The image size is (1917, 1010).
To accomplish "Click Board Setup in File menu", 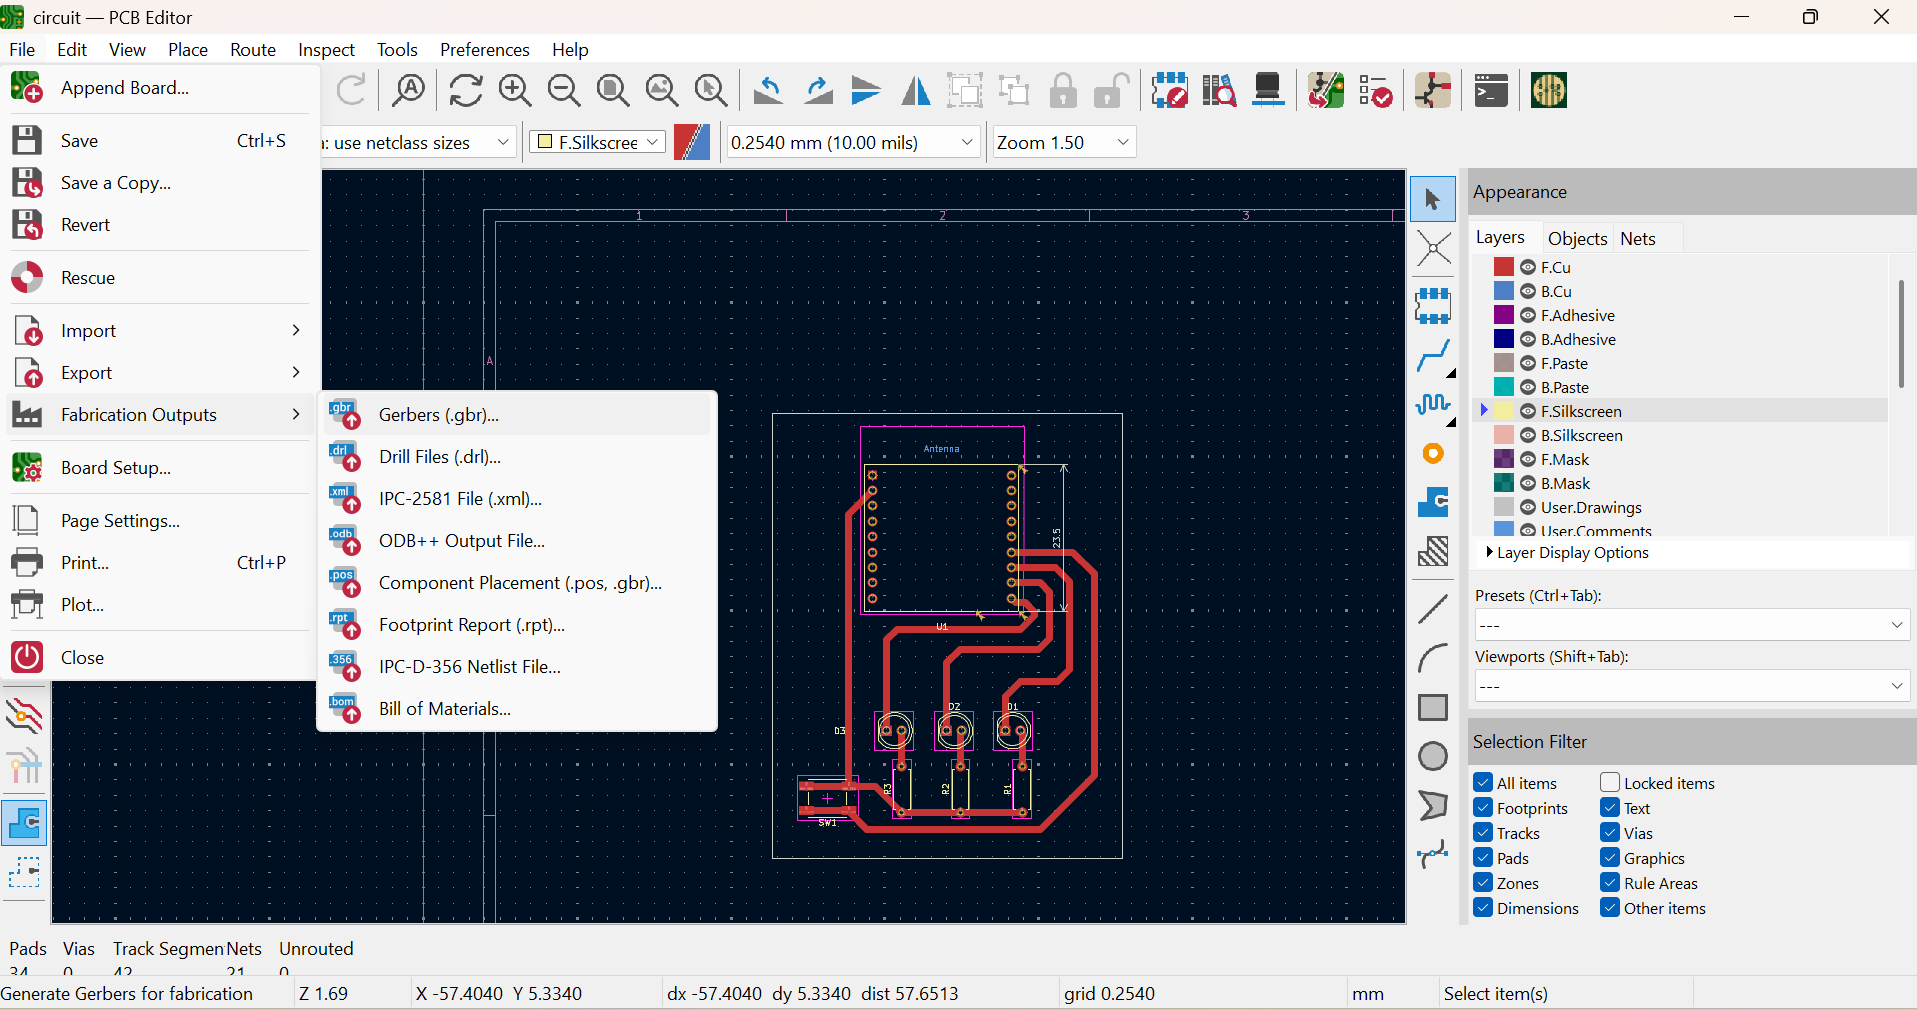I will pos(115,468).
